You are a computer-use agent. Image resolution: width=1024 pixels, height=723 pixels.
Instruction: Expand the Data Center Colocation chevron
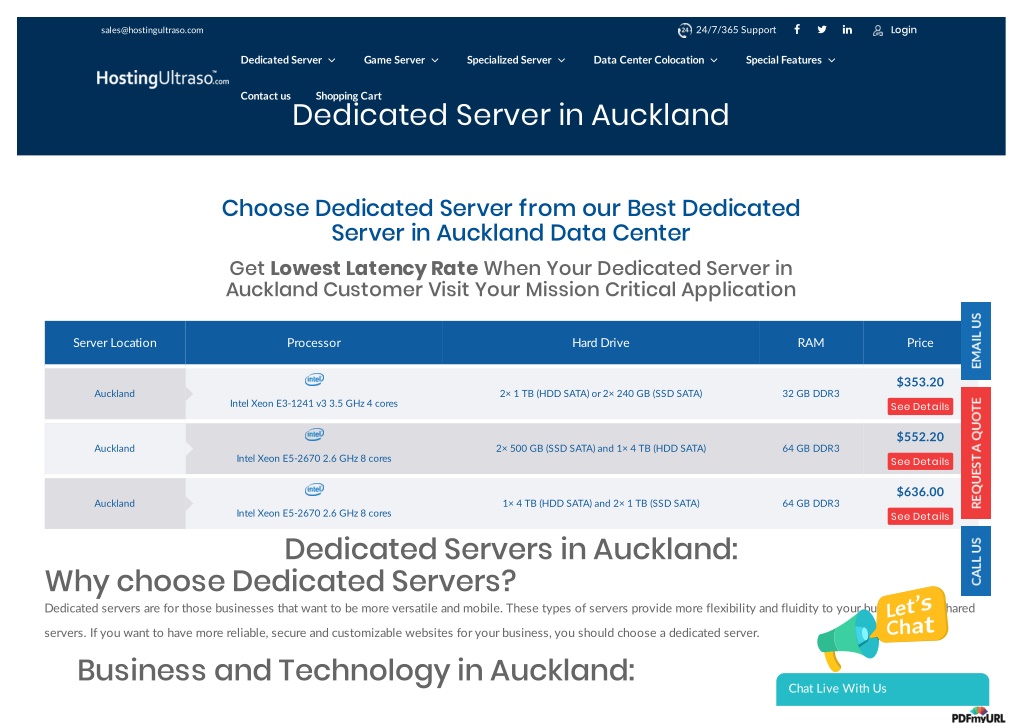(x=714, y=60)
